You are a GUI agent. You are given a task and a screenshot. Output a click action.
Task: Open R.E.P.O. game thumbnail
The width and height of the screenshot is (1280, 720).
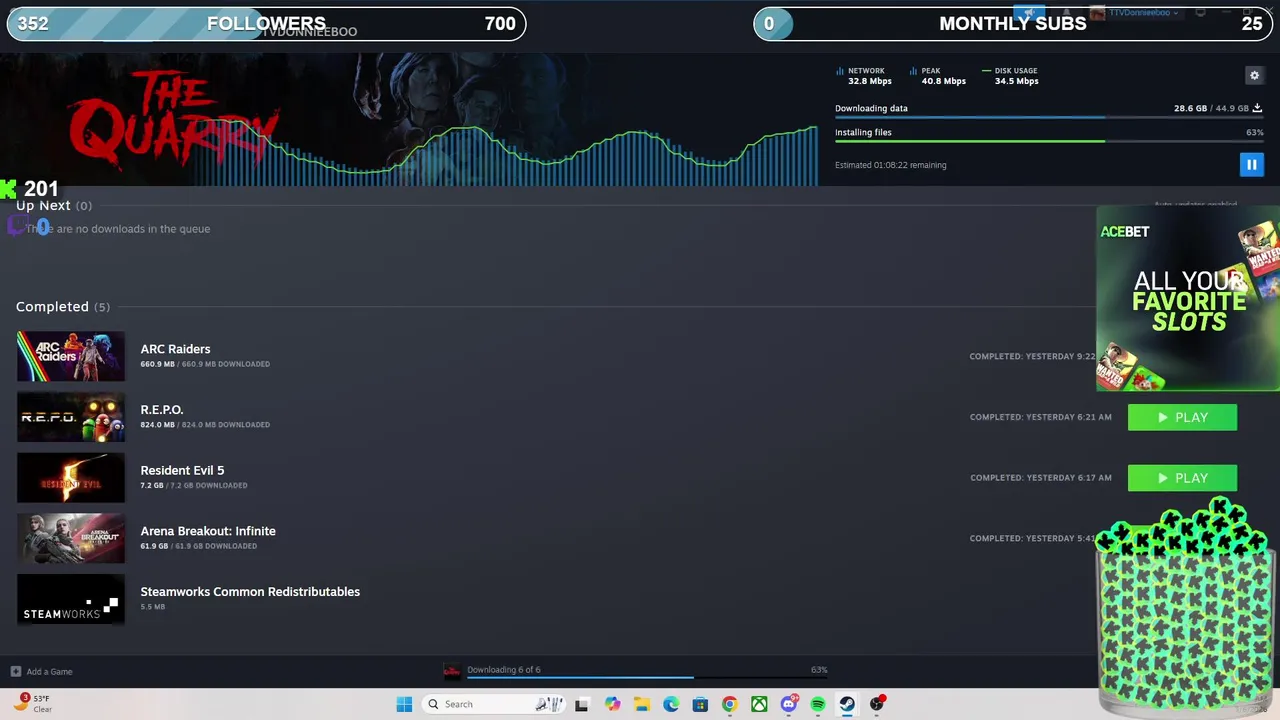click(x=71, y=417)
